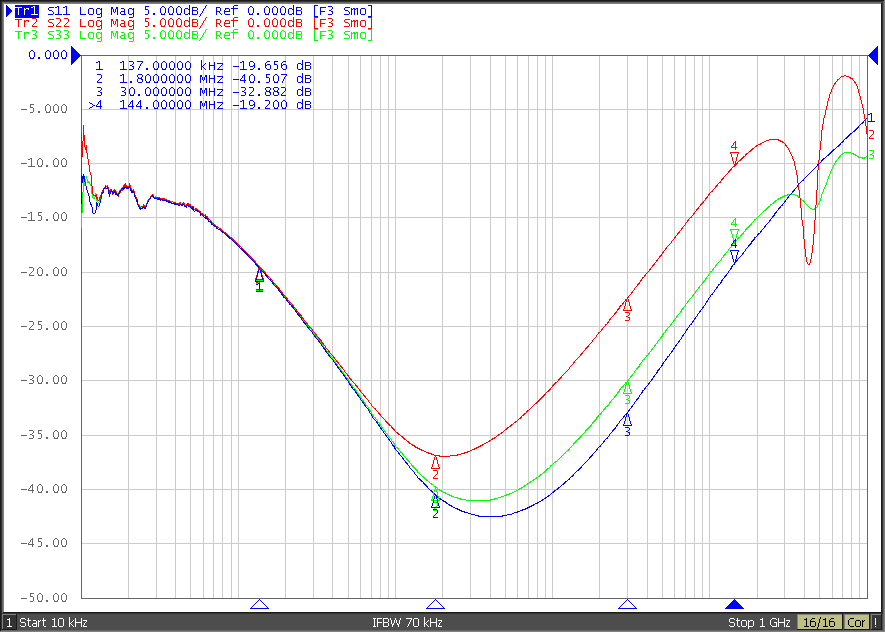Click marker 1 triangle on frequency axis
Image resolution: width=885 pixels, height=632 pixels.
(x=259, y=604)
